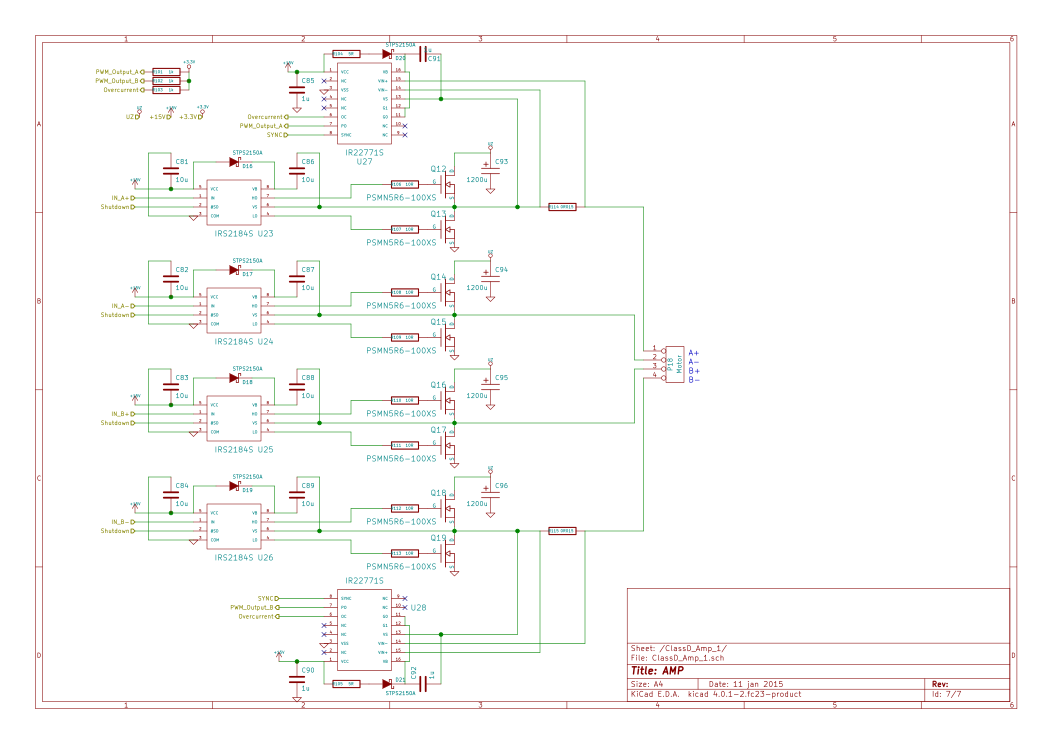Click the Shutdown label below IN_A+

pyautogui.click(x=117, y=207)
